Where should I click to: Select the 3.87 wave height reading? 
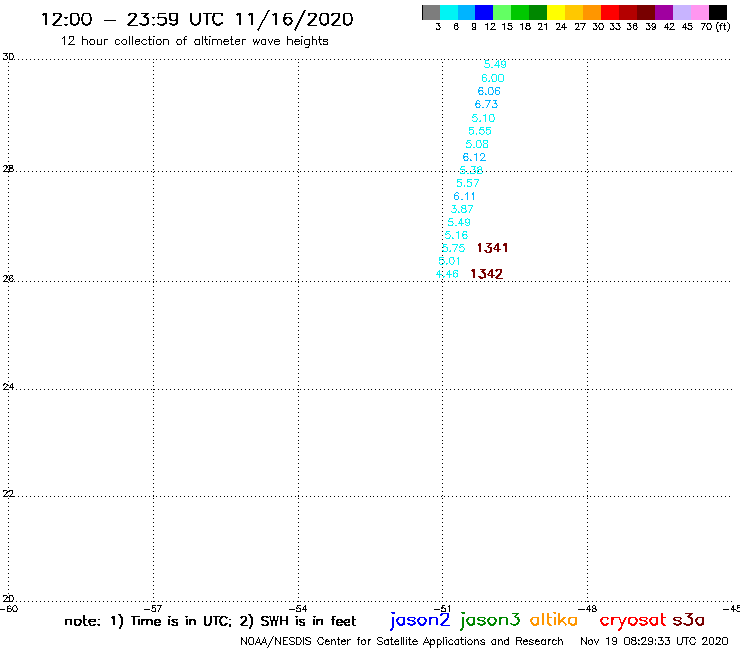[462, 209]
